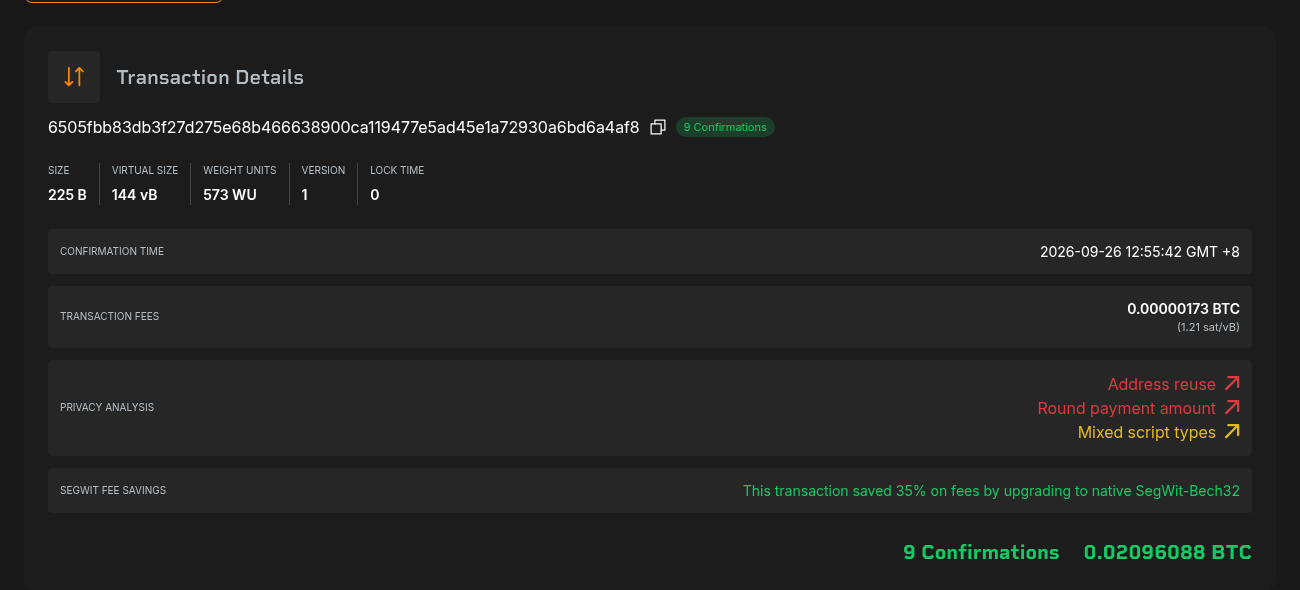Click the orange up-down arrows transaction icon
1300x590 pixels.
pyautogui.click(x=74, y=77)
